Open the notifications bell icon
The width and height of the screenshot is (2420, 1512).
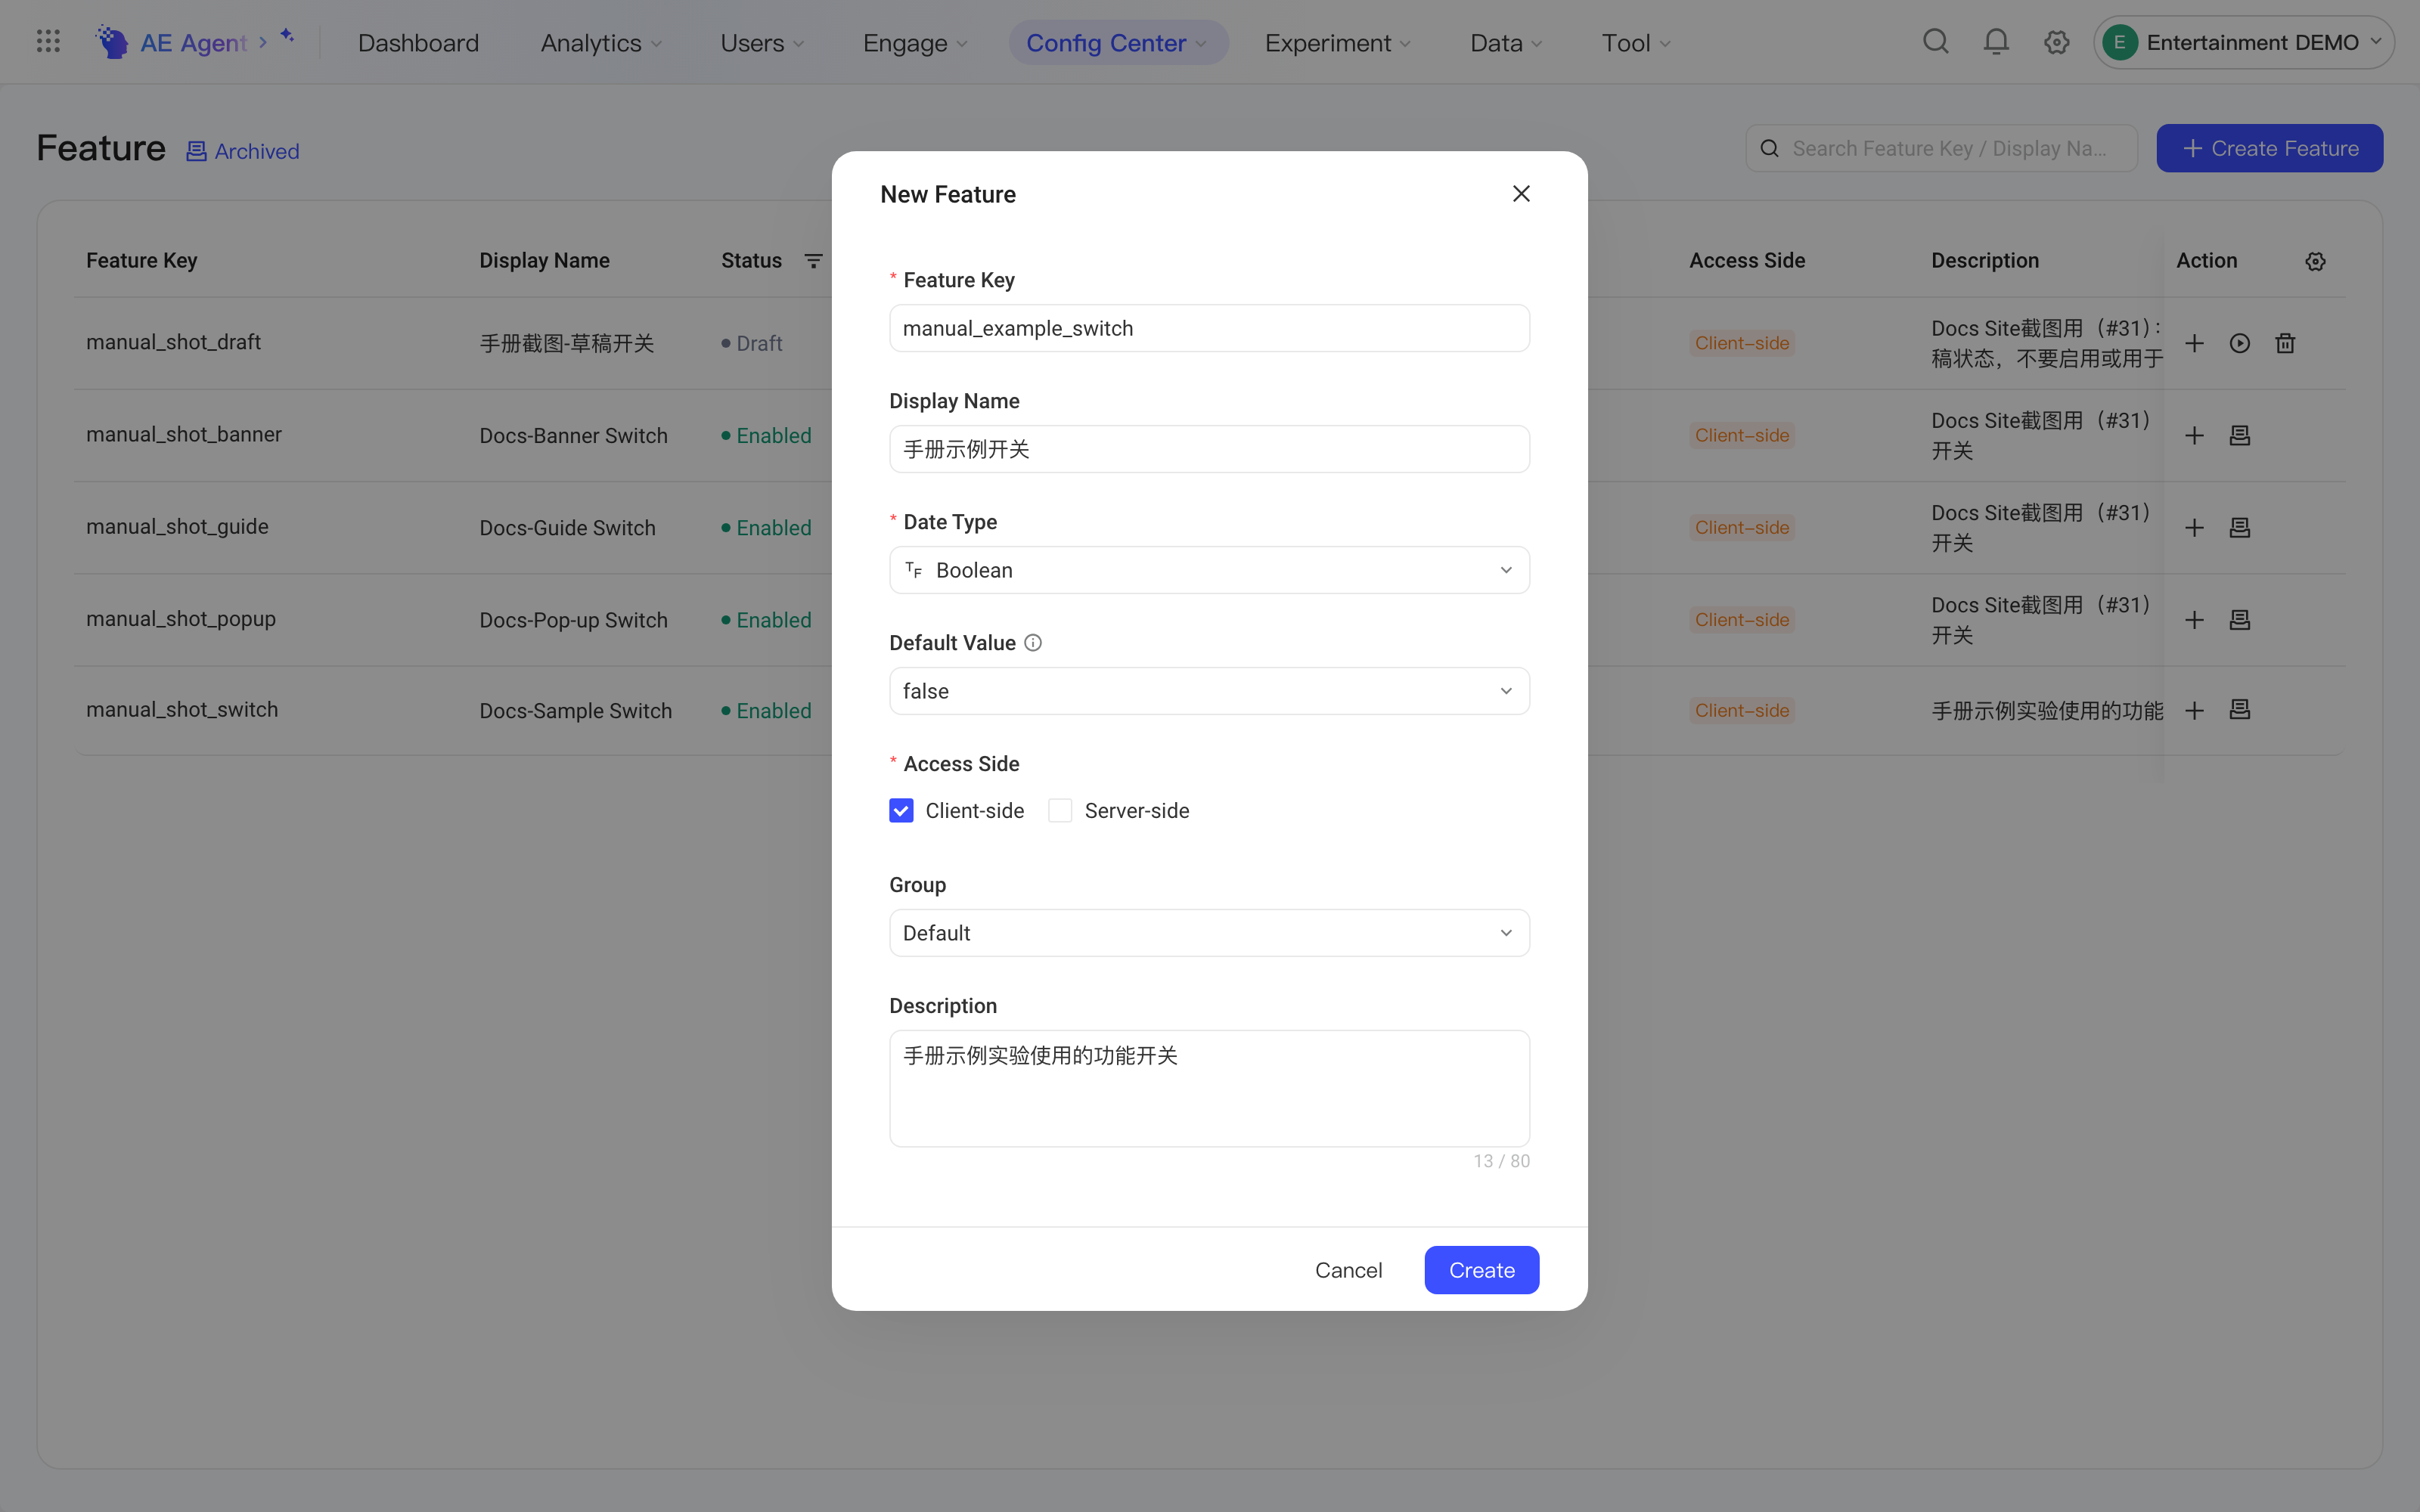(x=1996, y=42)
